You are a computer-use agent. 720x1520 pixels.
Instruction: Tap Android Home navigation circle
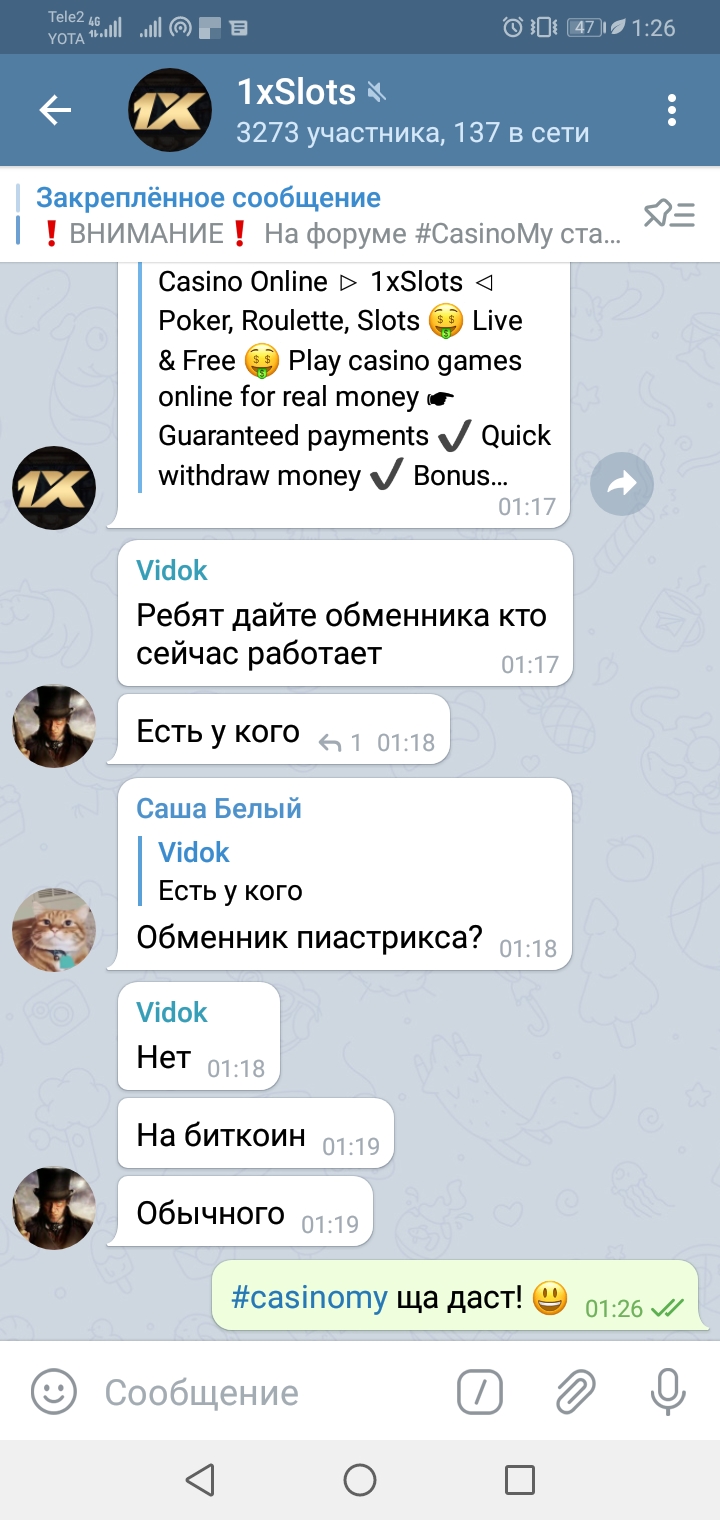coord(360,1479)
